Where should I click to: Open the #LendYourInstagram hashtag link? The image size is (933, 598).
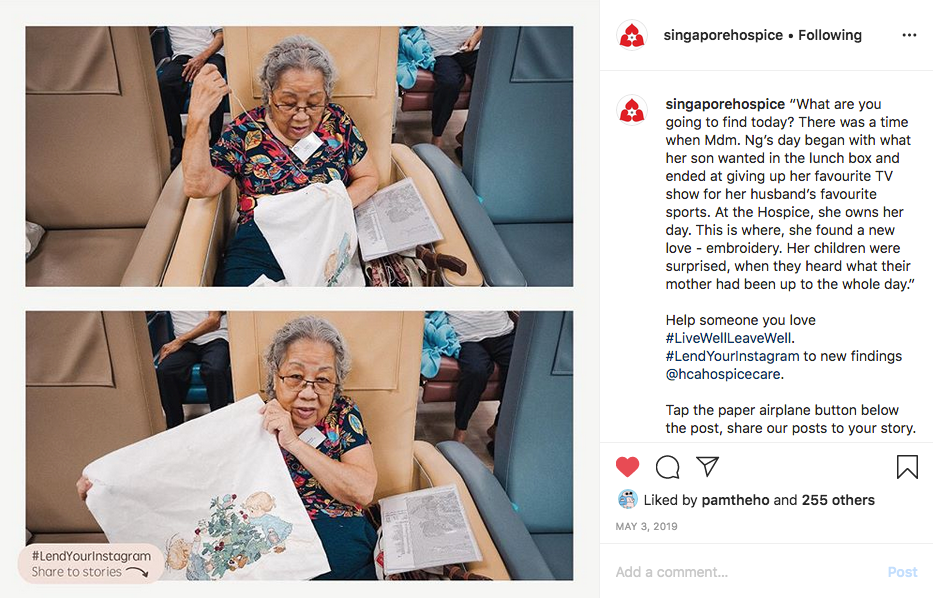(732, 356)
